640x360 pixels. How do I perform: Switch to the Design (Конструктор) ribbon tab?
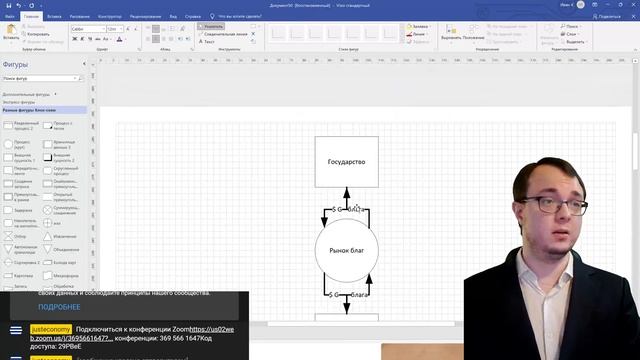point(110,17)
